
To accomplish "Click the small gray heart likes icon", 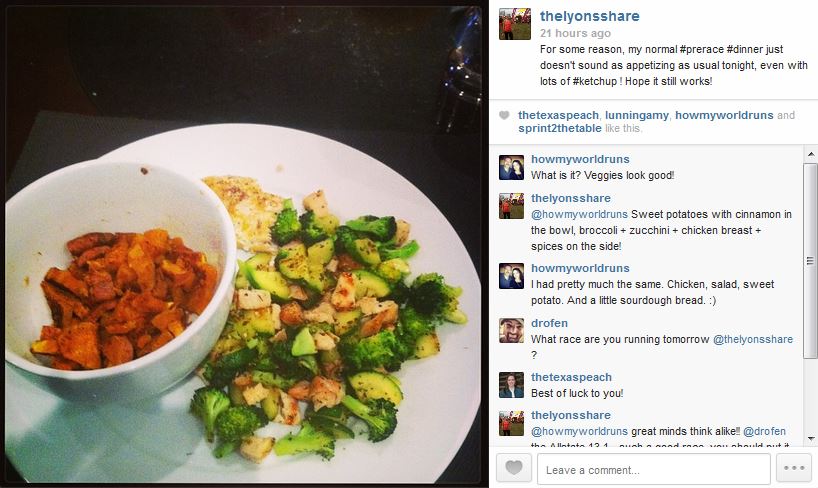I will tap(504, 115).
